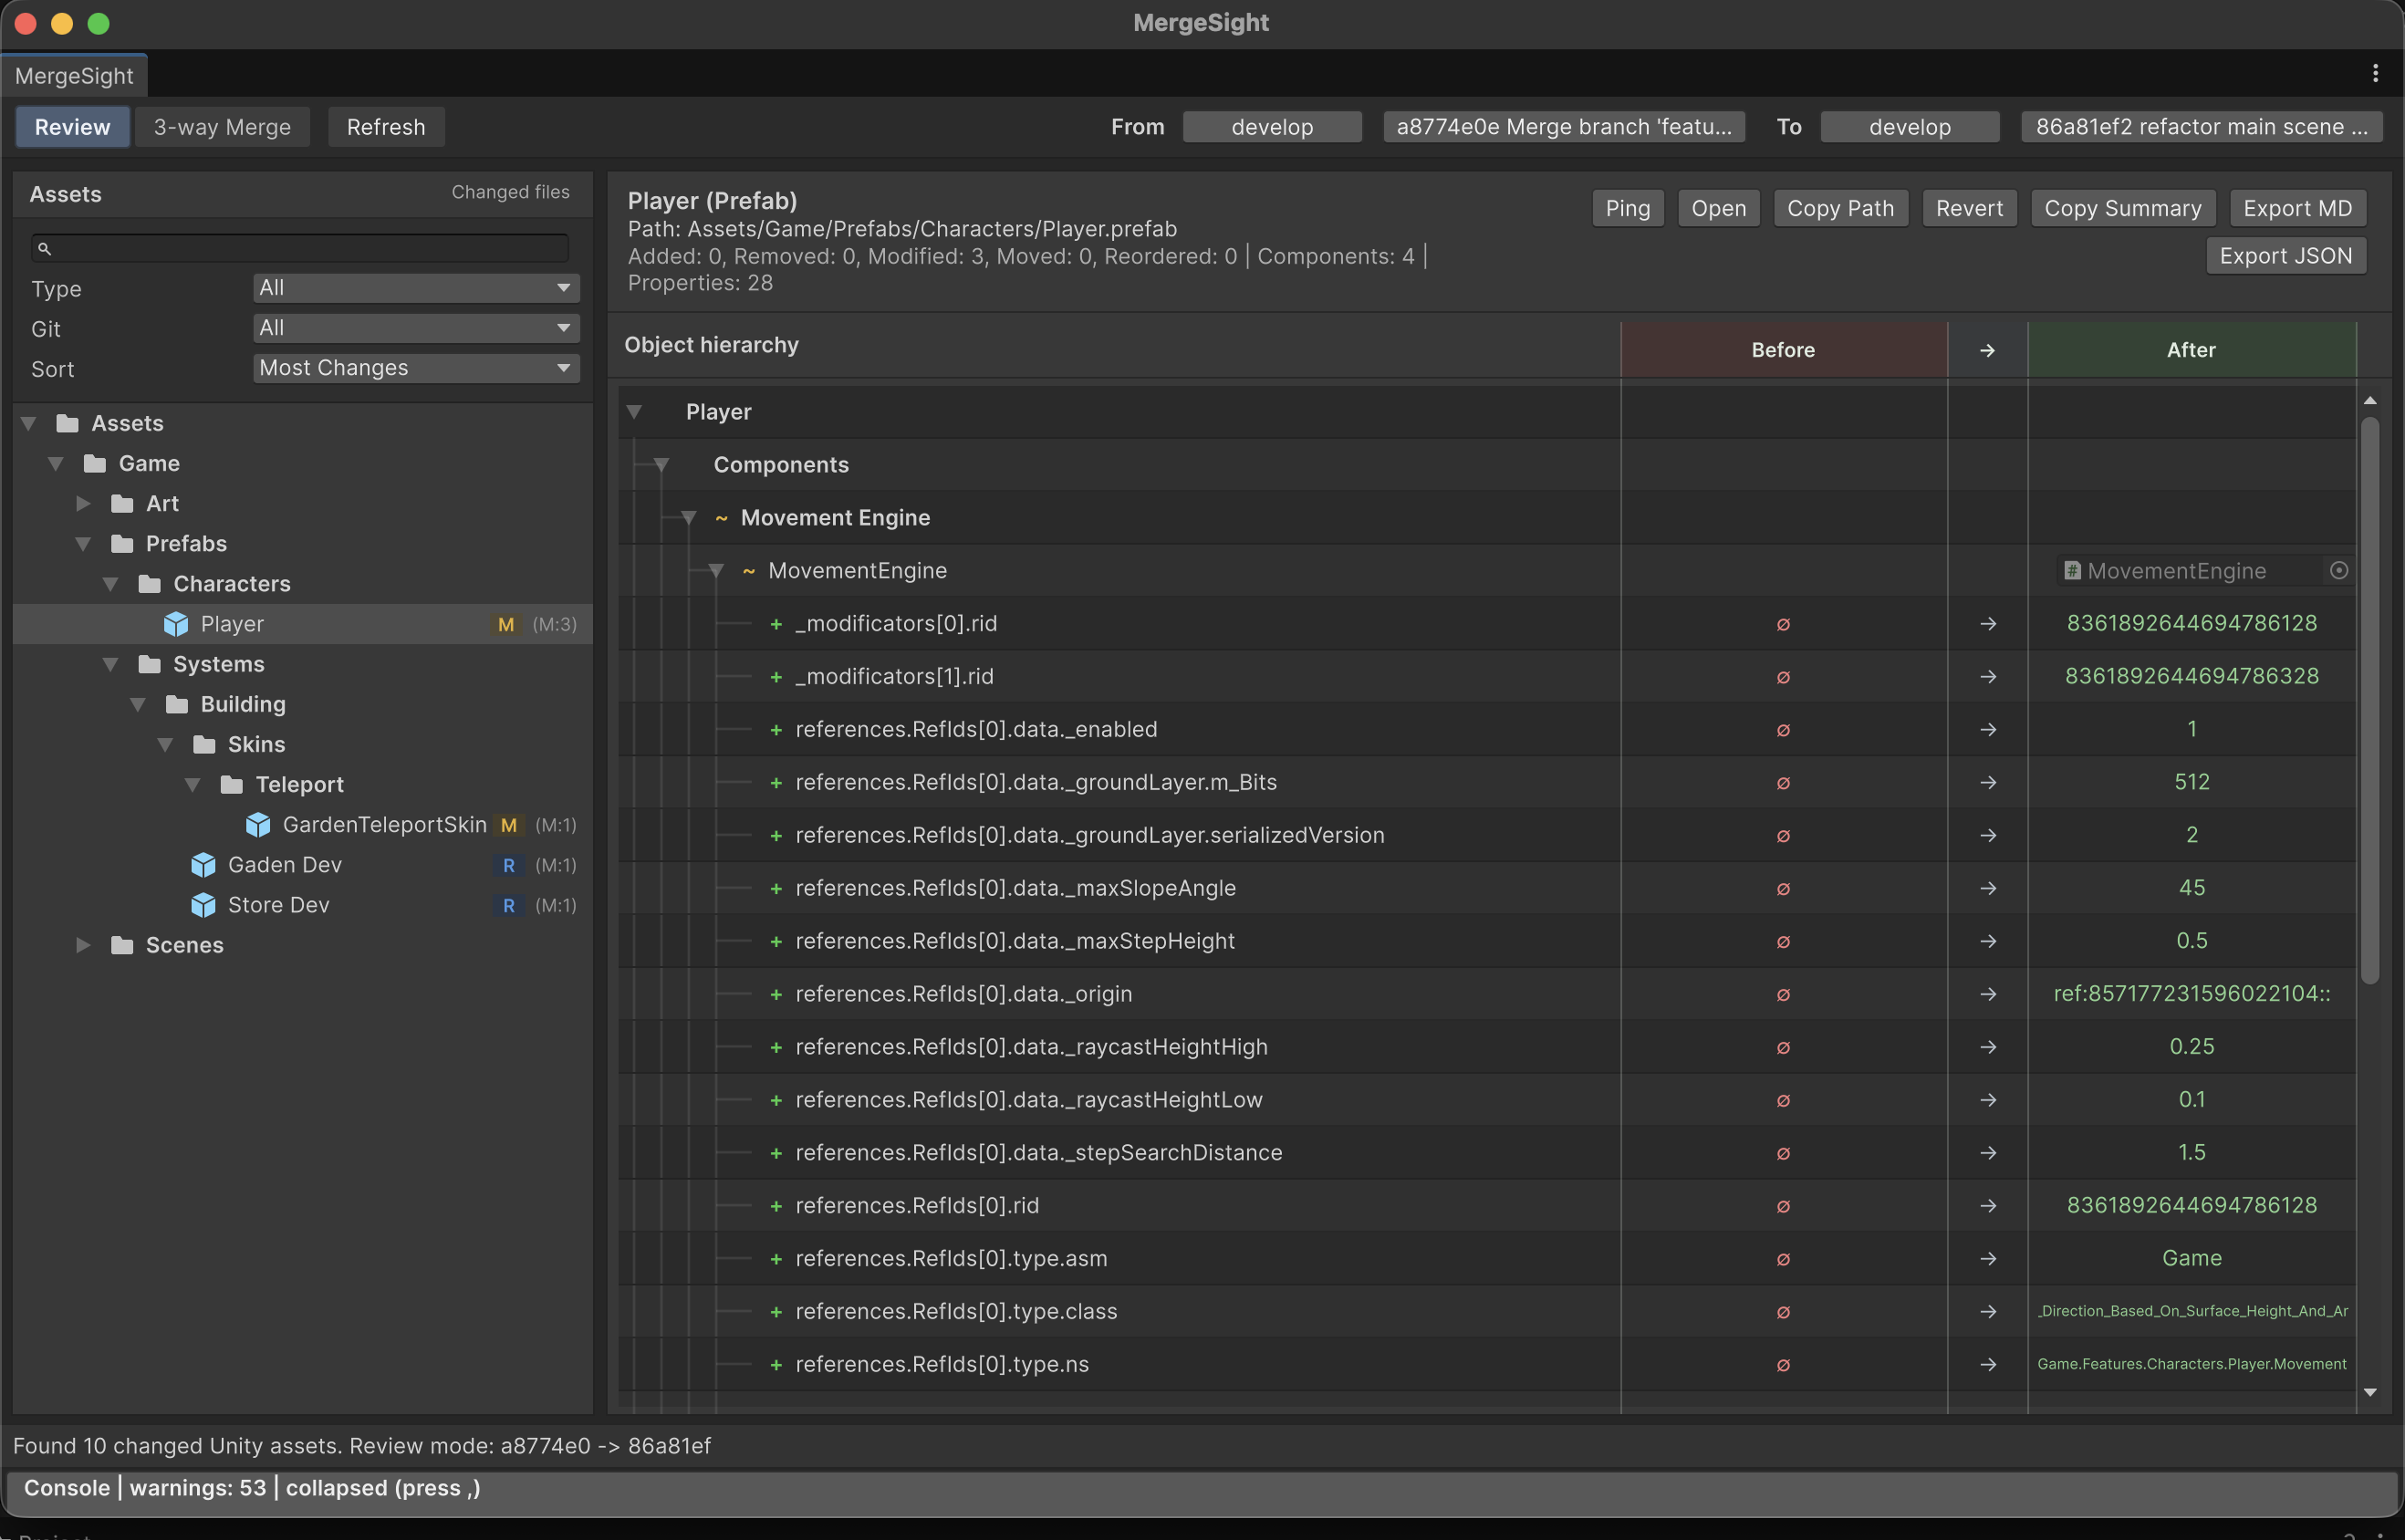The image size is (2405, 1540).
Task: Select the Store Dev asset row
Action: click(x=303, y=905)
